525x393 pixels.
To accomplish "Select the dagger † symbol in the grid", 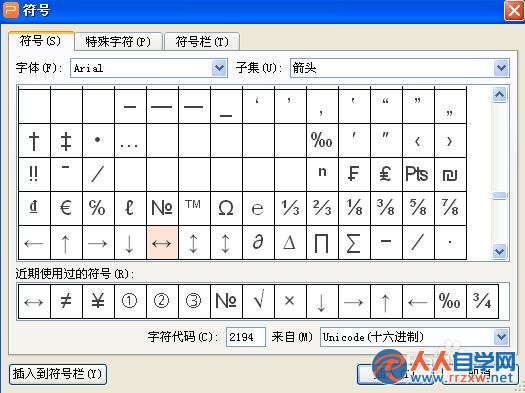I will [x=34, y=141].
